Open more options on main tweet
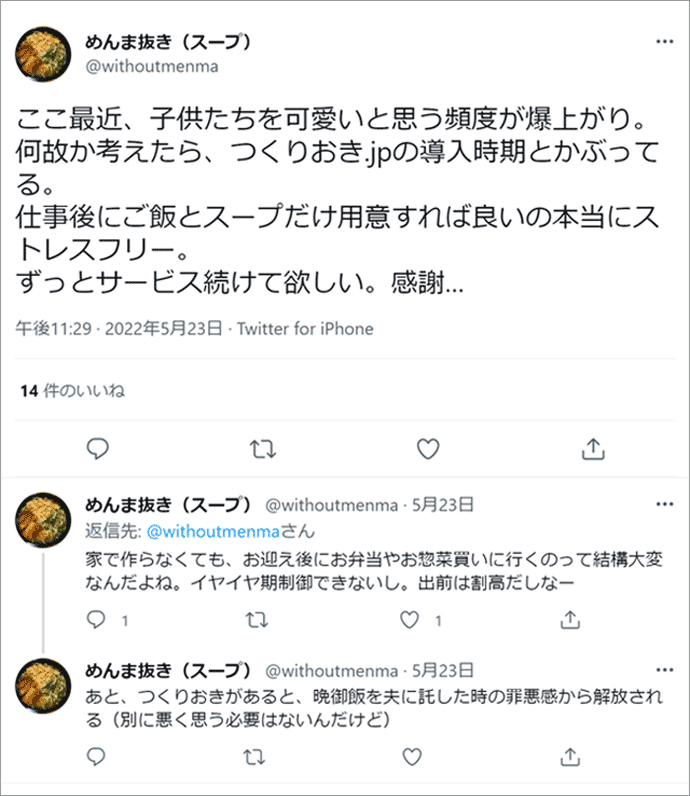The width and height of the screenshot is (690, 796). tap(664, 43)
